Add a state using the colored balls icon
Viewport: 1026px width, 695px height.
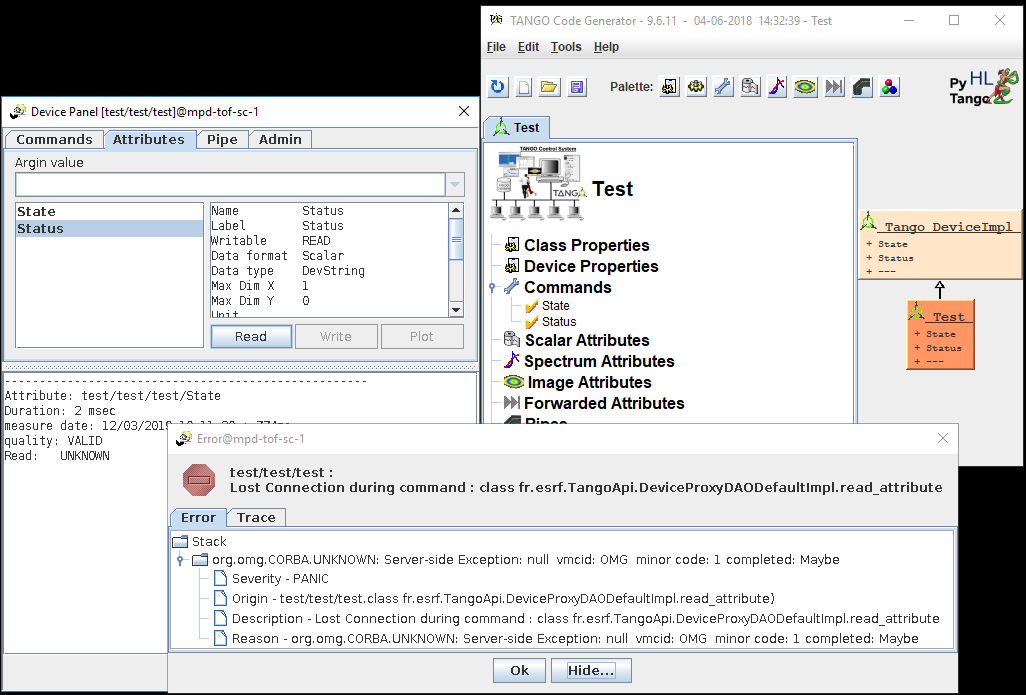click(x=890, y=86)
